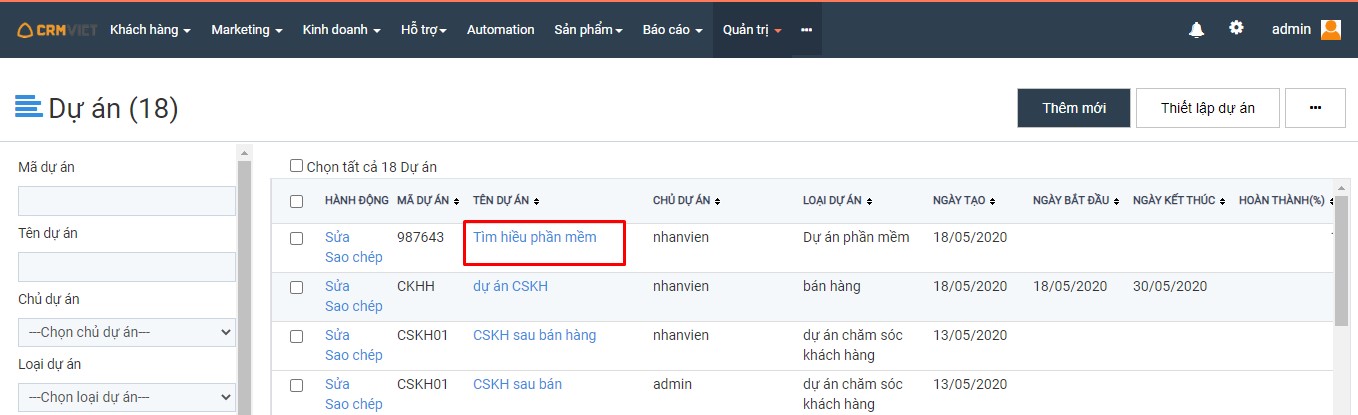Screen dimensions: 1358x415
Task: Open project Tìm hiểu phần mềm
Action: 535,237
